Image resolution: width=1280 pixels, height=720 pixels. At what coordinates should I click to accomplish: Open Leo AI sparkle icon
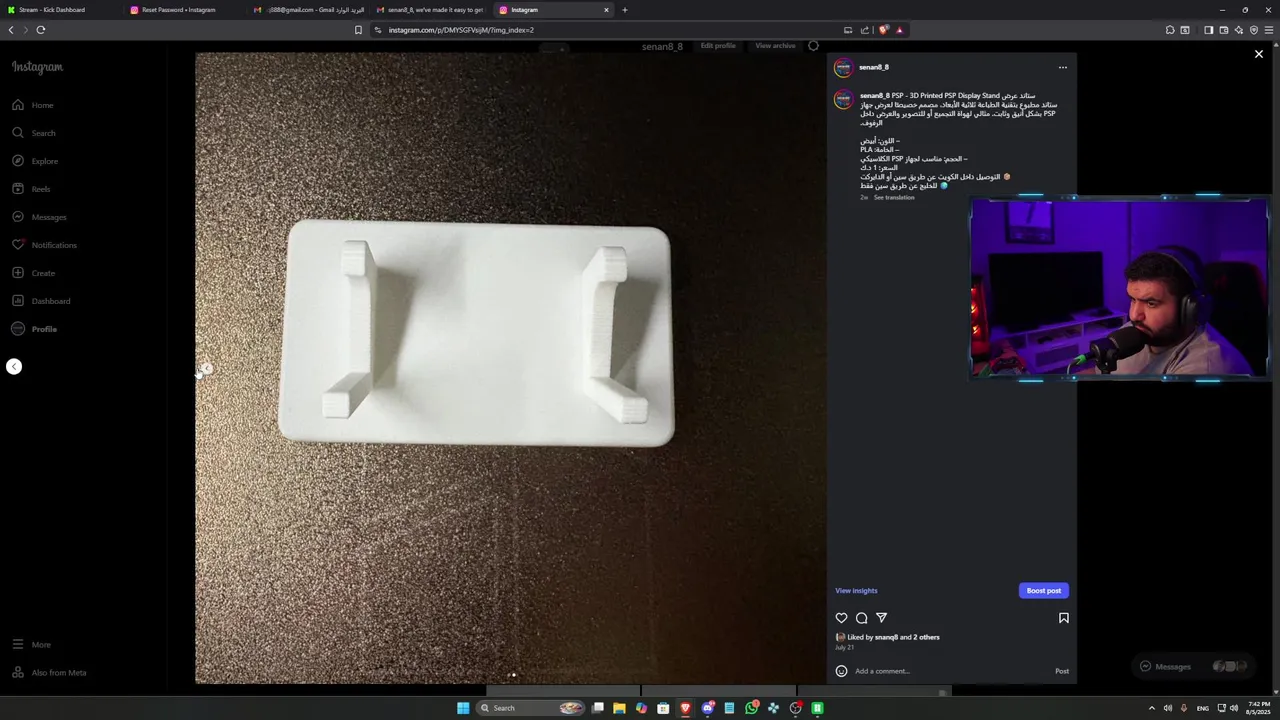pyautogui.click(x=1238, y=30)
